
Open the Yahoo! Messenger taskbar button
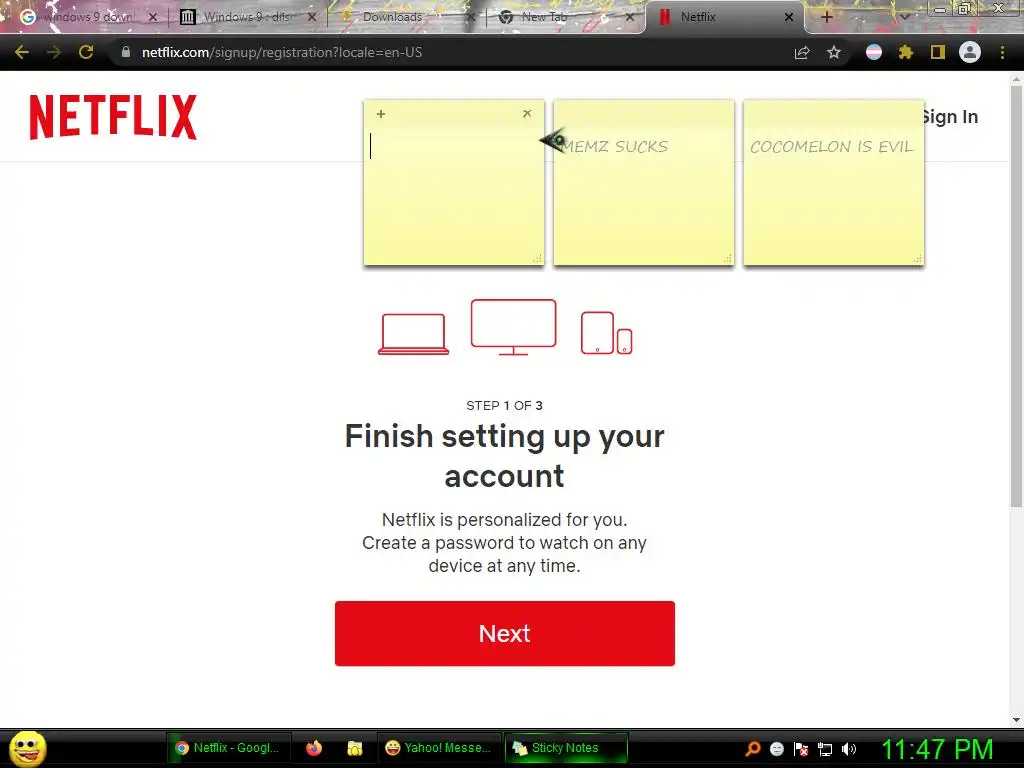(439, 748)
